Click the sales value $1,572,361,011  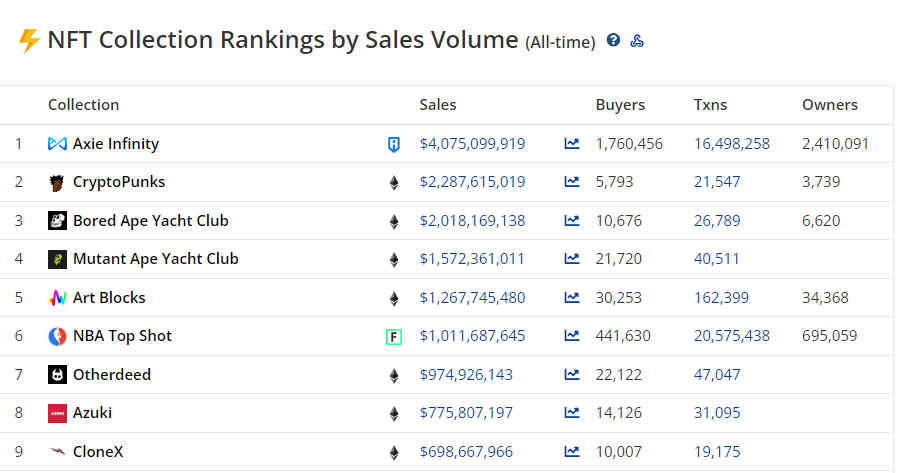pyautogui.click(x=472, y=259)
